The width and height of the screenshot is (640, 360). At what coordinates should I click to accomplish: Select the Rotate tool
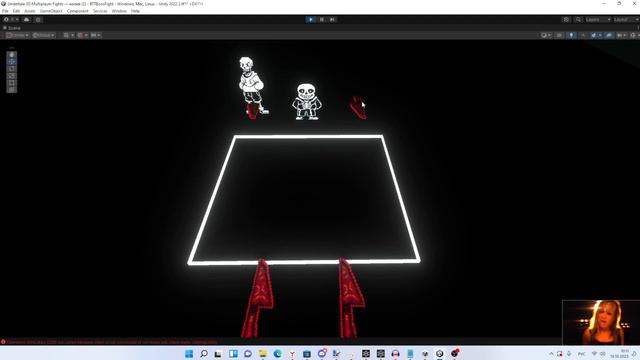[12, 69]
